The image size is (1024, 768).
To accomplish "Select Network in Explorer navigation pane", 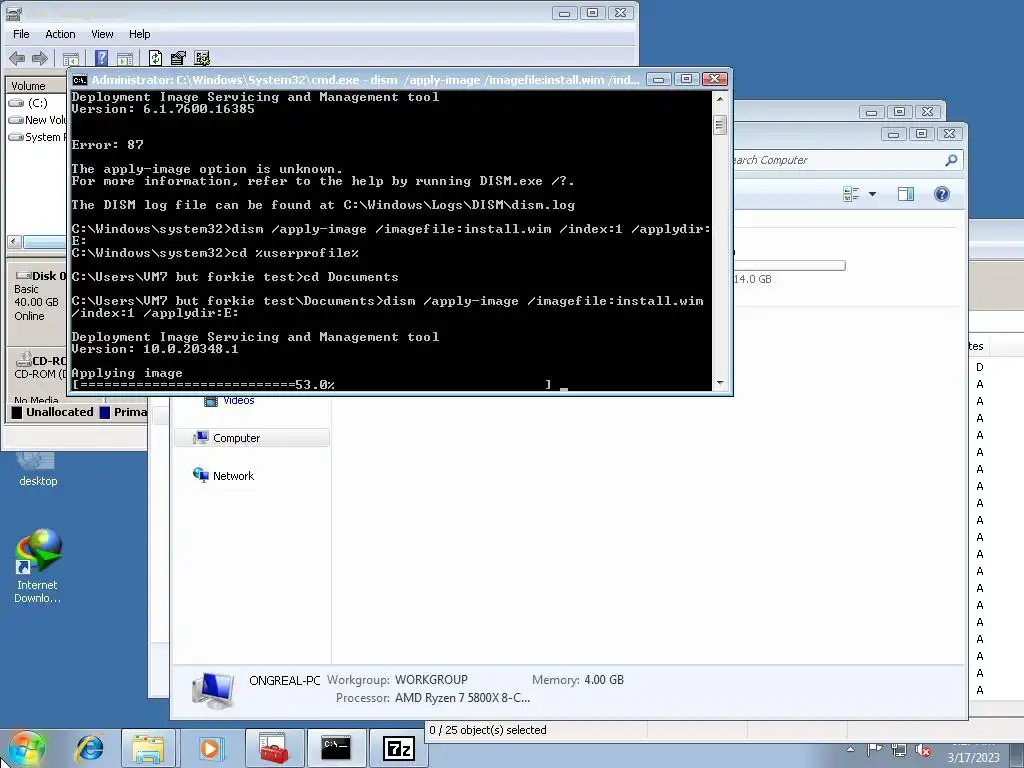I will tap(232, 475).
